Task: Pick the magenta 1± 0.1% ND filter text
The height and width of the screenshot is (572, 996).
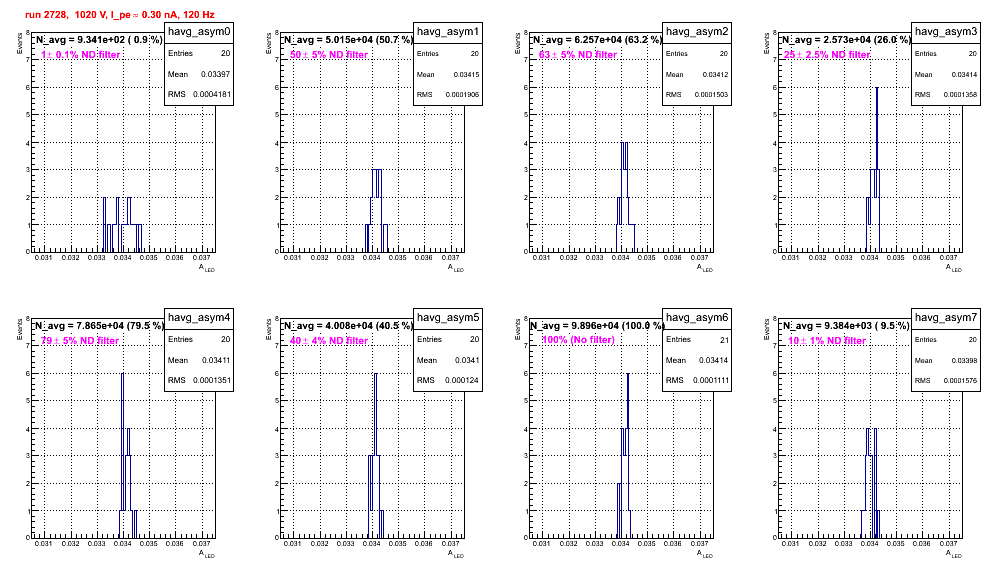Action: pos(81,55)
